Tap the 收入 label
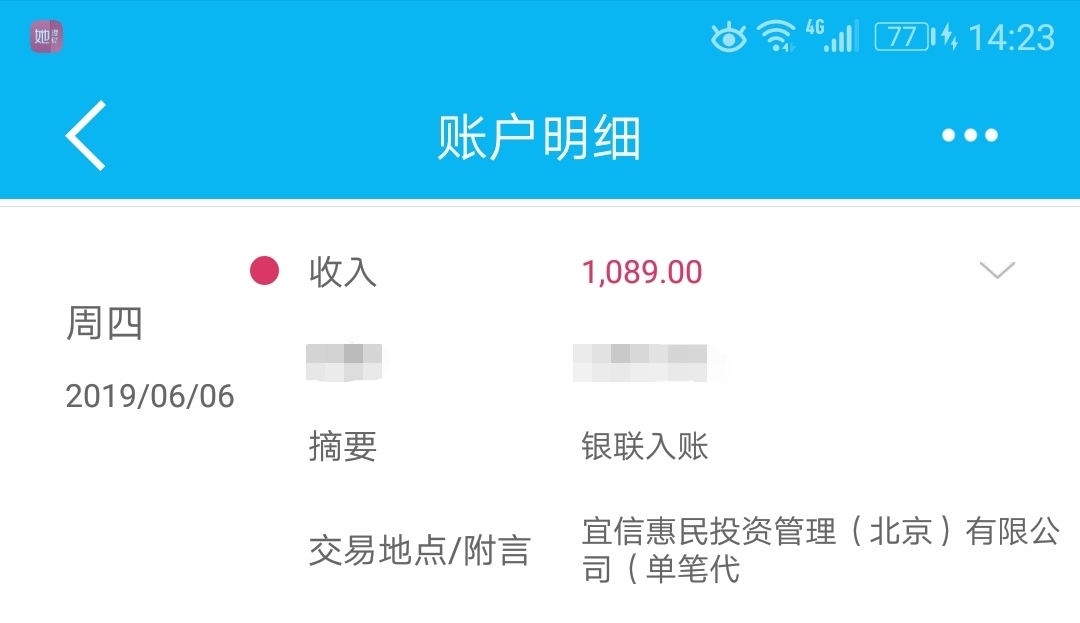Screen dimensions: 1080x623 342,272
